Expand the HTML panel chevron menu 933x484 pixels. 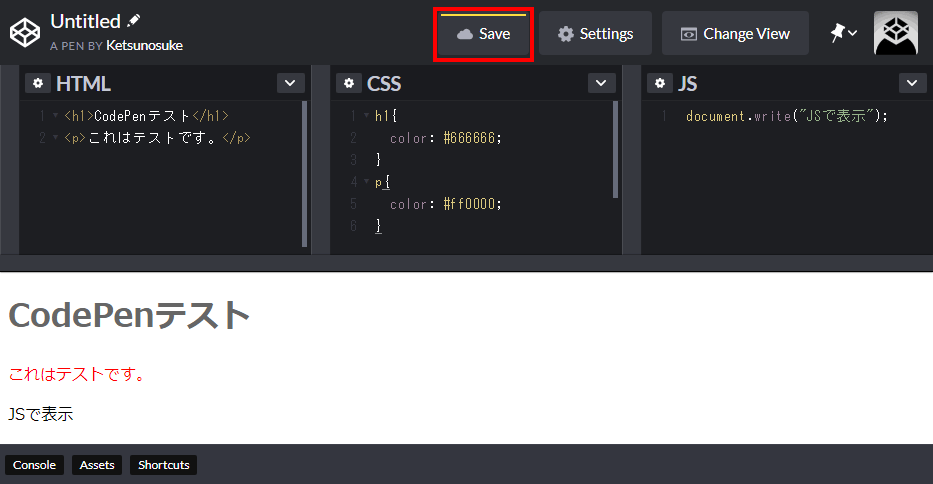click(290, 83)
